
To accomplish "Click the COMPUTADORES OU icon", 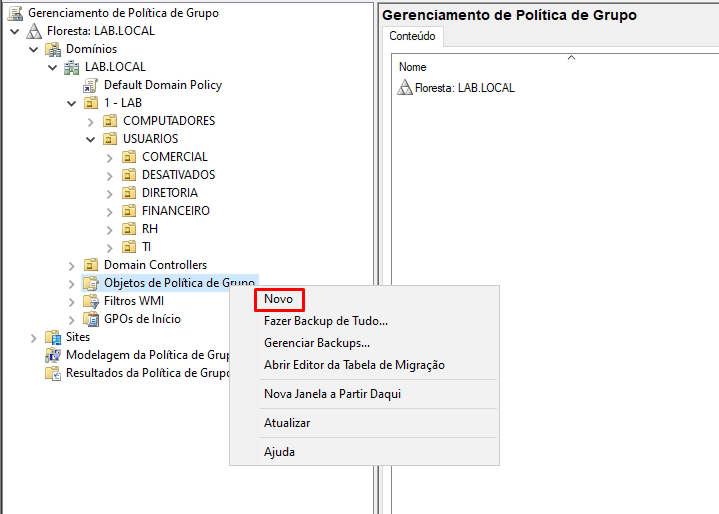I will (x=110, y=121).
